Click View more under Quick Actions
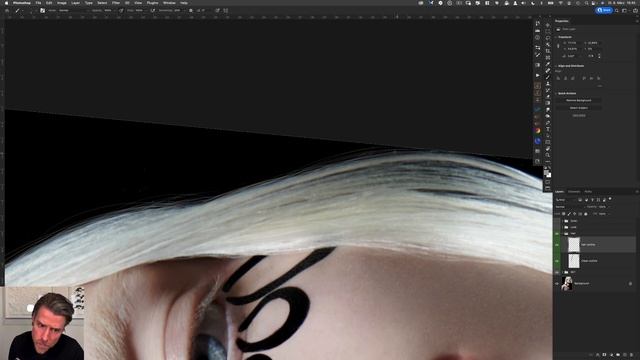 point(579,116)
